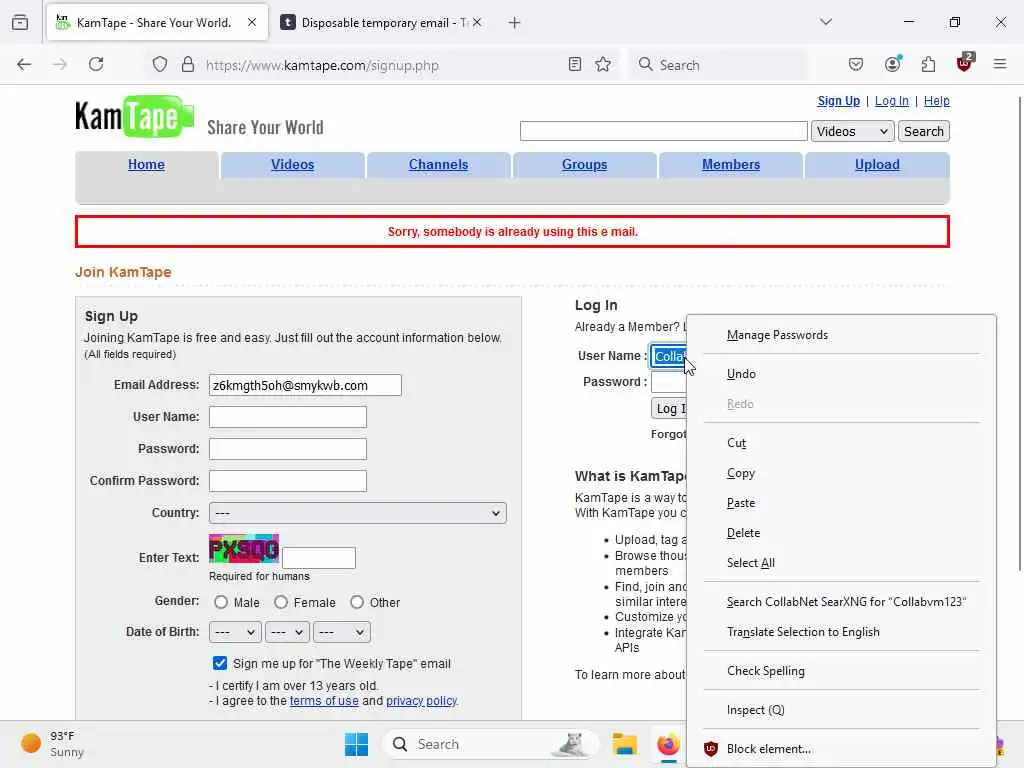Click the Log In header link
This screenshot has height=768, width=1024.
891,101
